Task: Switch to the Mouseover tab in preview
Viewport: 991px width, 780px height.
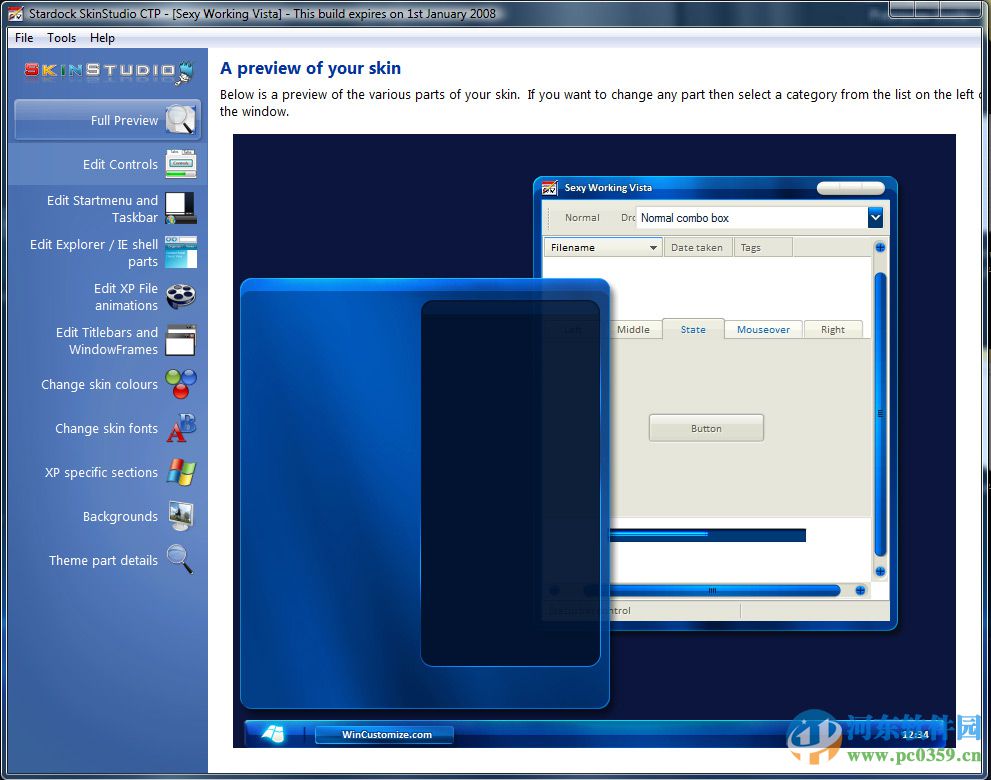Action: (763, 329)
